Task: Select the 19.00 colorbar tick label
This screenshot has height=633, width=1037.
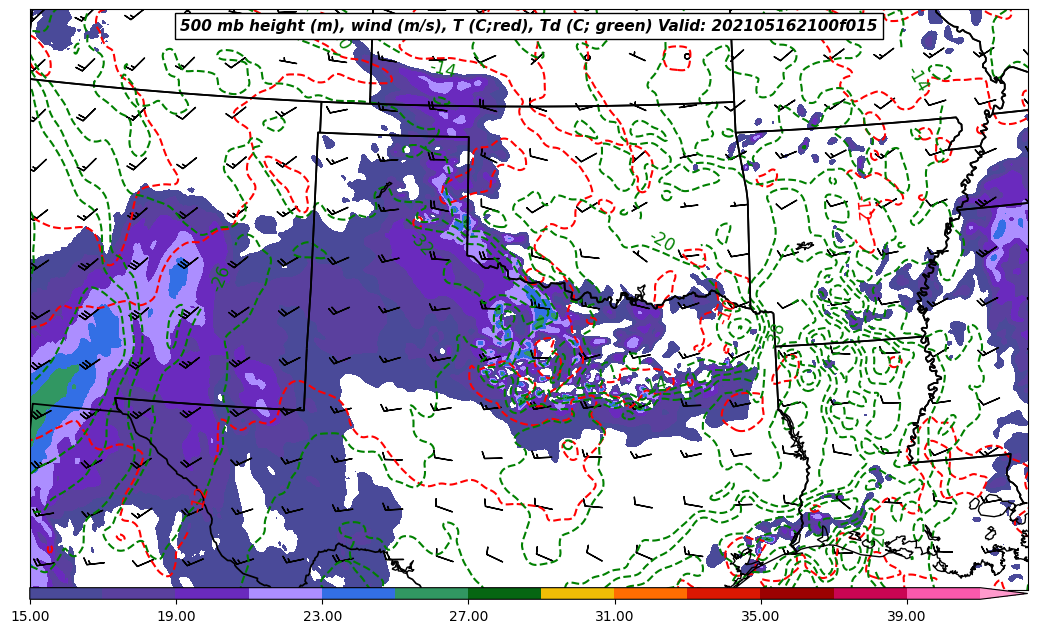Action: pyautogui.click(x=176, y=616)
